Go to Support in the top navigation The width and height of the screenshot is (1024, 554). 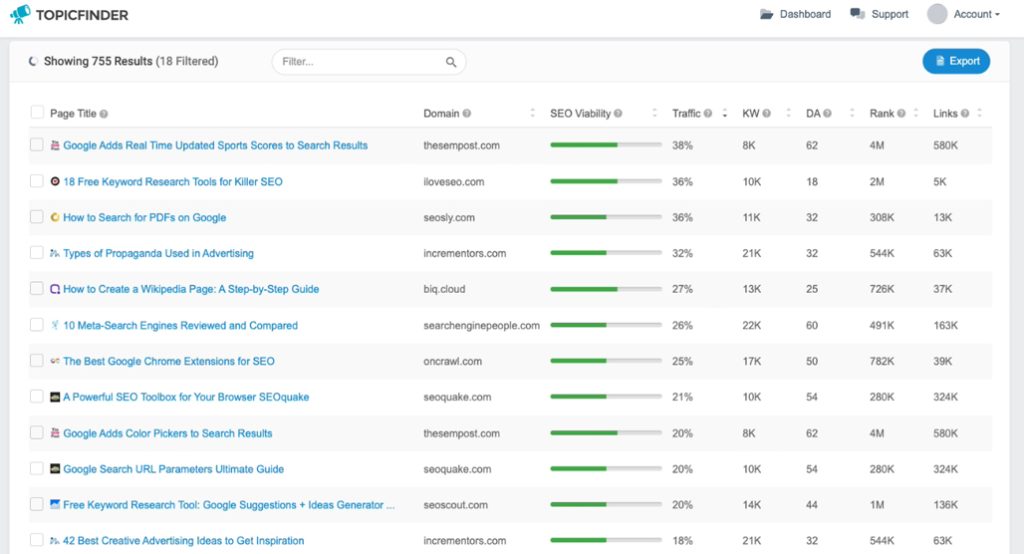pyautogui.click(x=879, y=14)
